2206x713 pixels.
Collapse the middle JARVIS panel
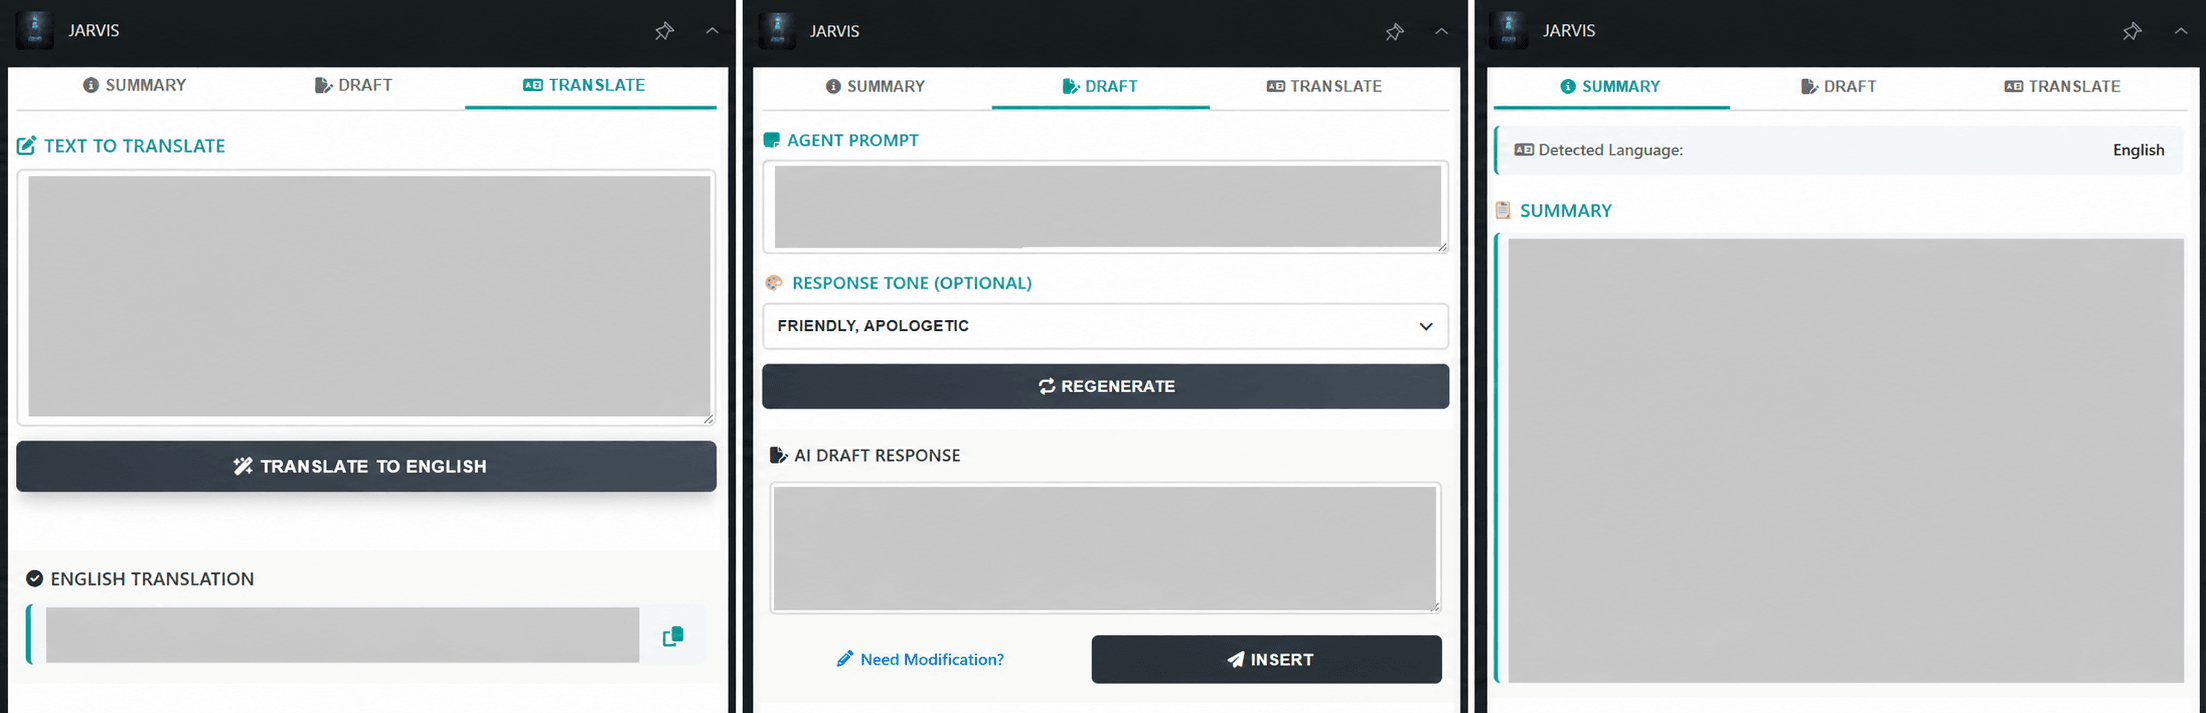tap(1441, 31)
